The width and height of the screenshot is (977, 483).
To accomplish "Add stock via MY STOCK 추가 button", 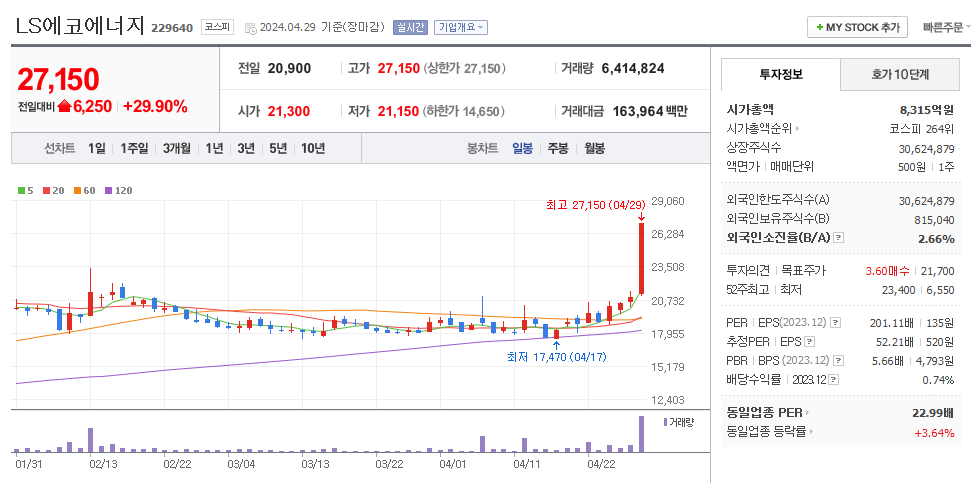I will [x=857, y=27].
